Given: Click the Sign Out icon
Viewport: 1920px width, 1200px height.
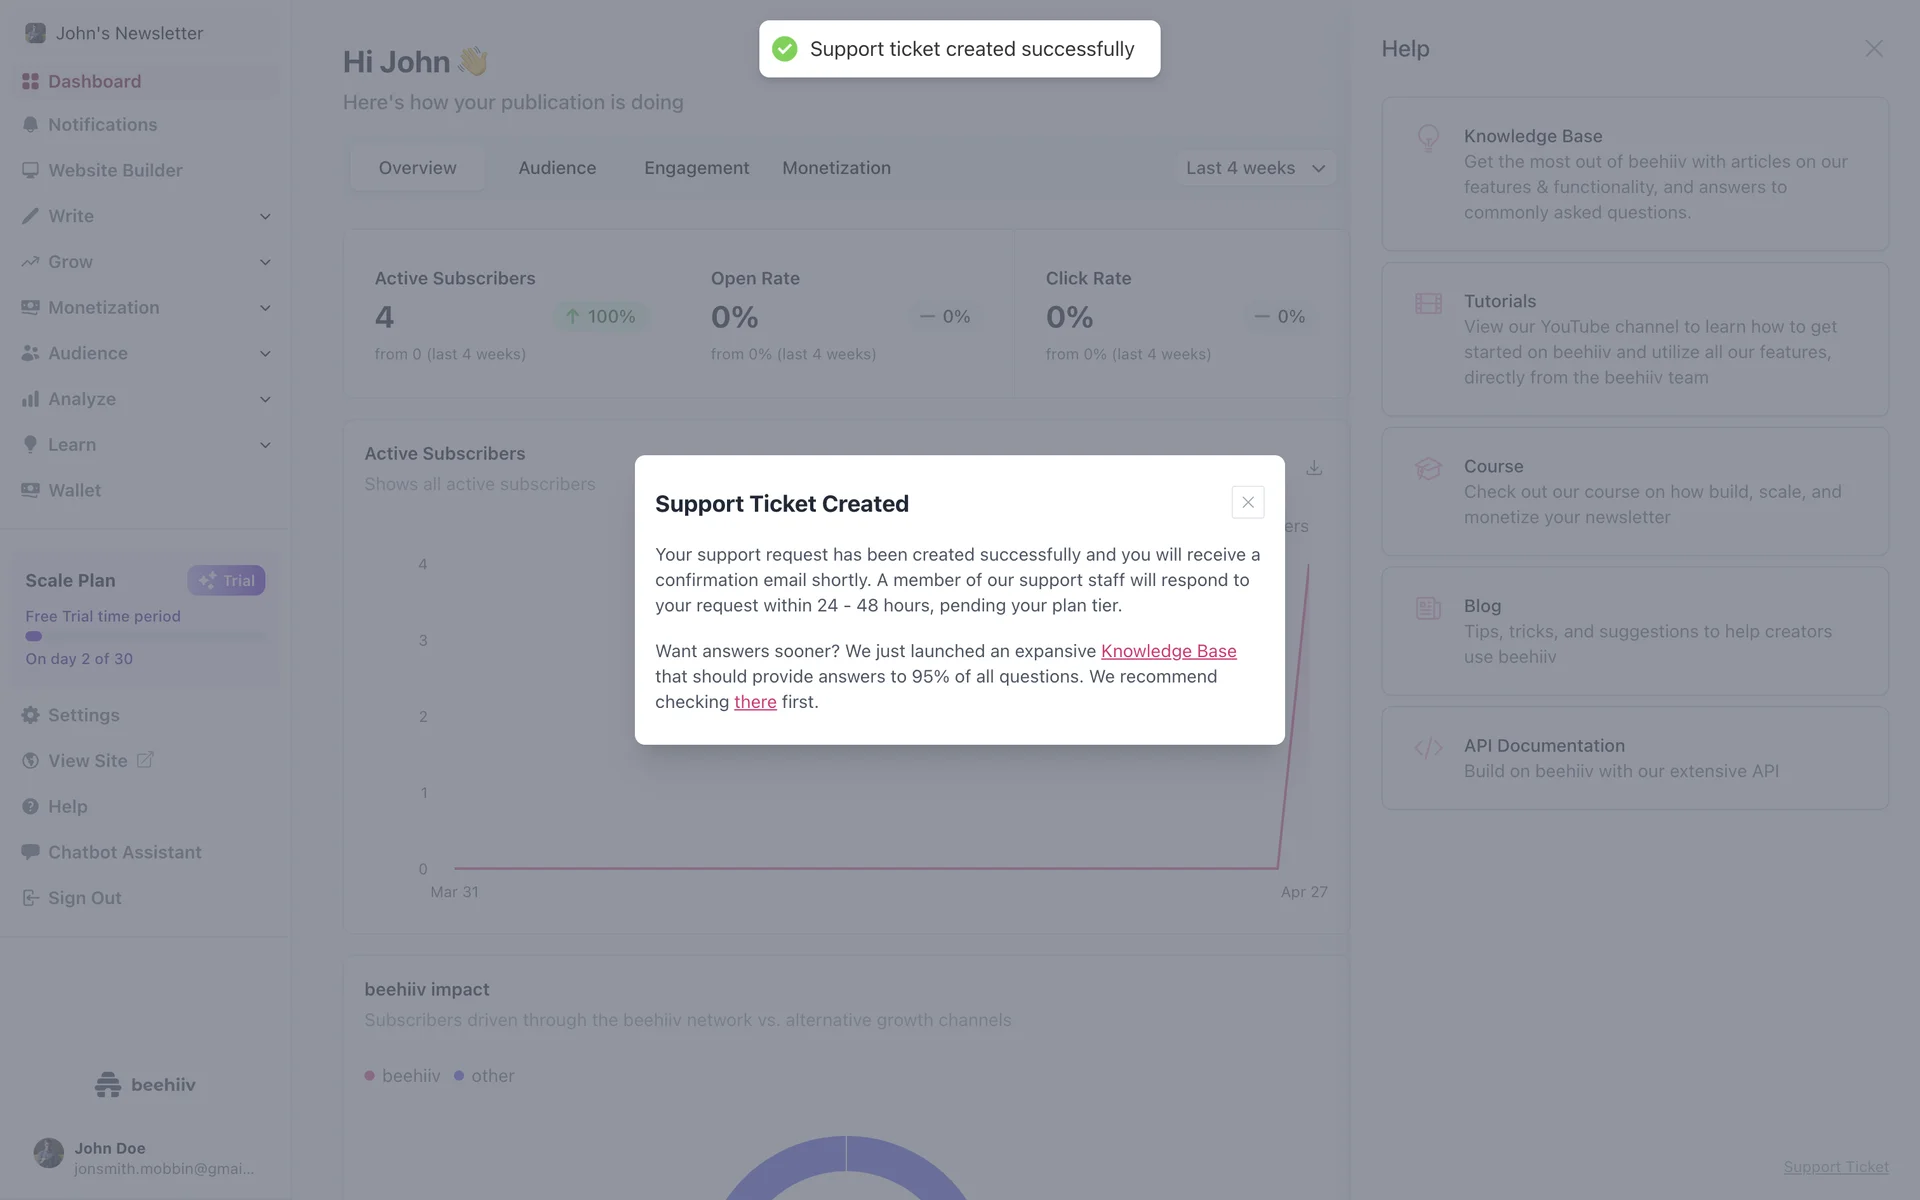Looking at the screenshot, I should pyautogui.click(x=31, y=898).
